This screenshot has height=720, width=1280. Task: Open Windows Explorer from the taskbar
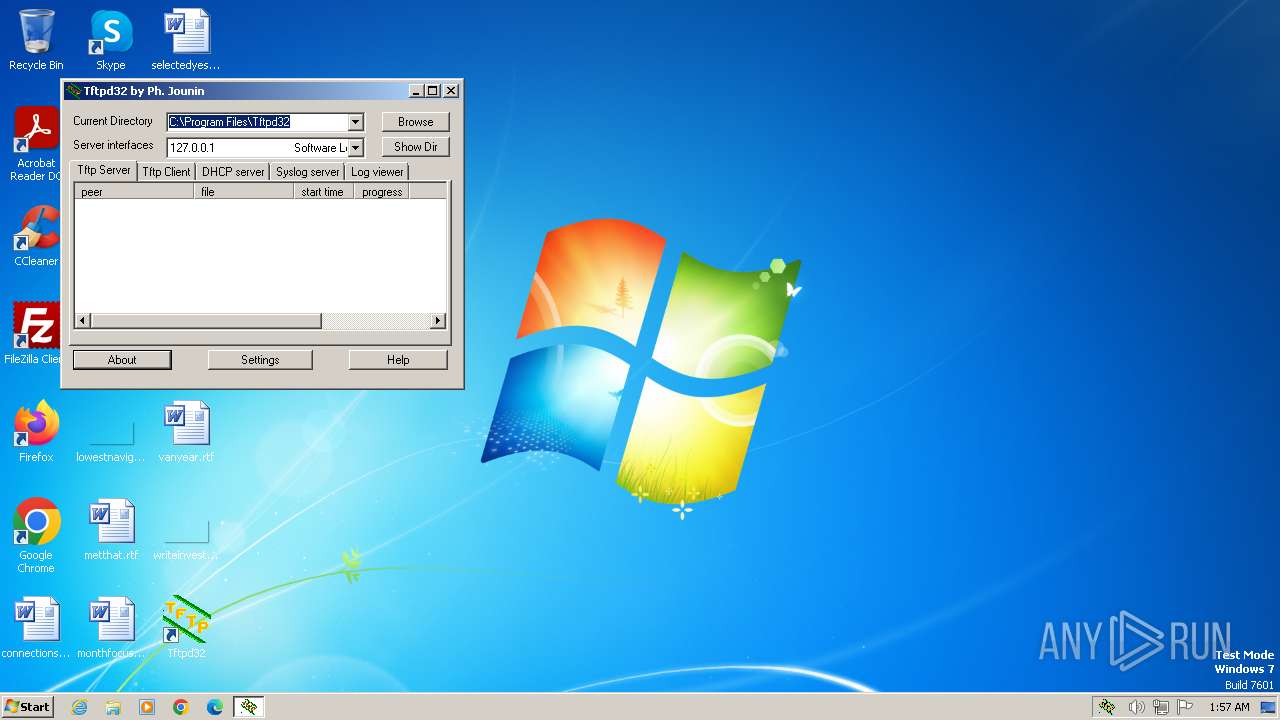113,707
